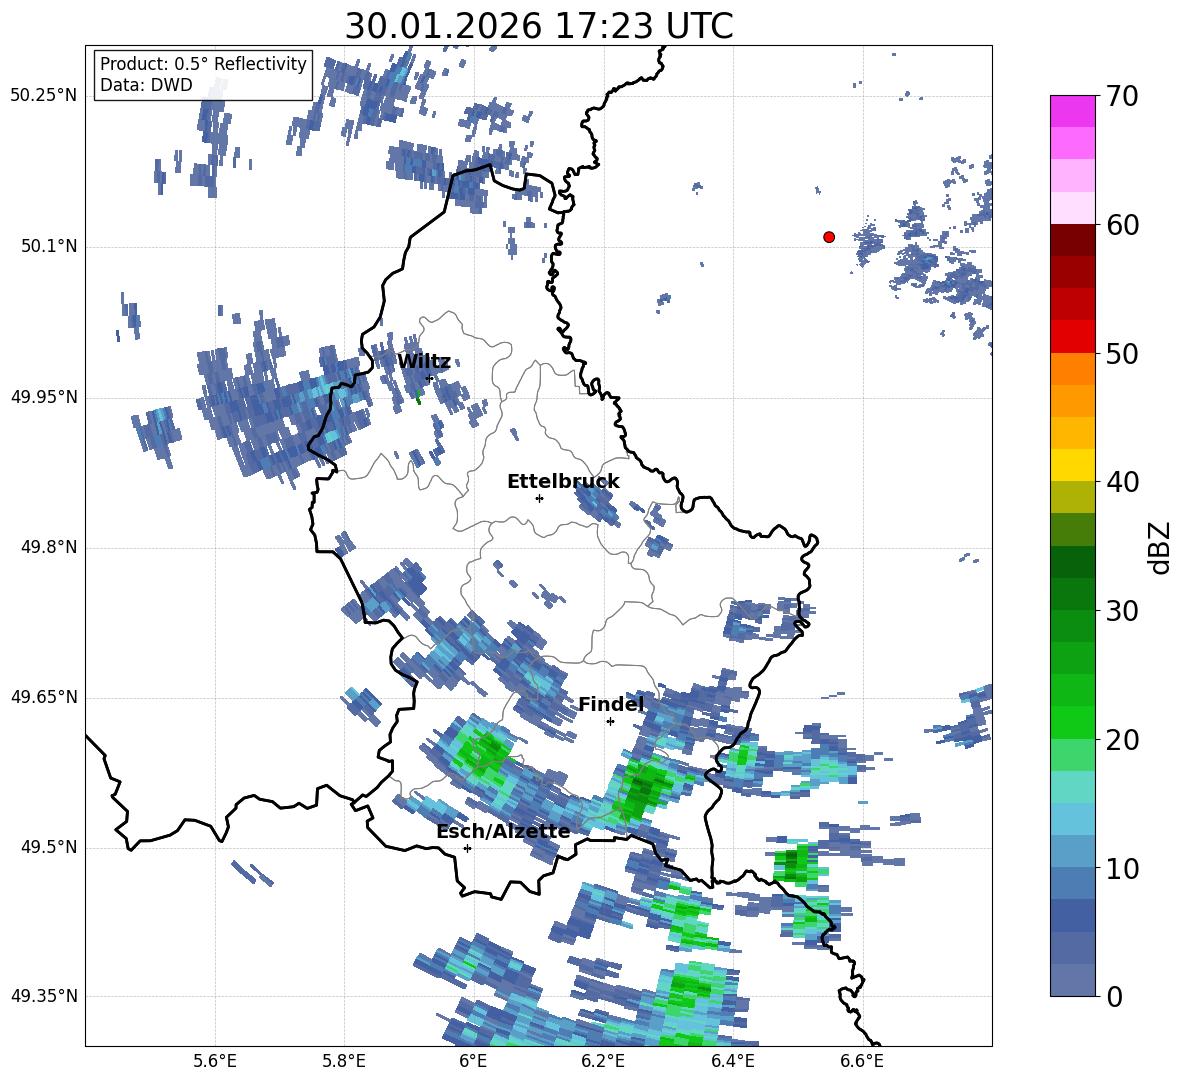The image size is (1184, 1081).
Task: Click the magenta 65-70 dBZ colorbar band
Action: point(1072,112)
